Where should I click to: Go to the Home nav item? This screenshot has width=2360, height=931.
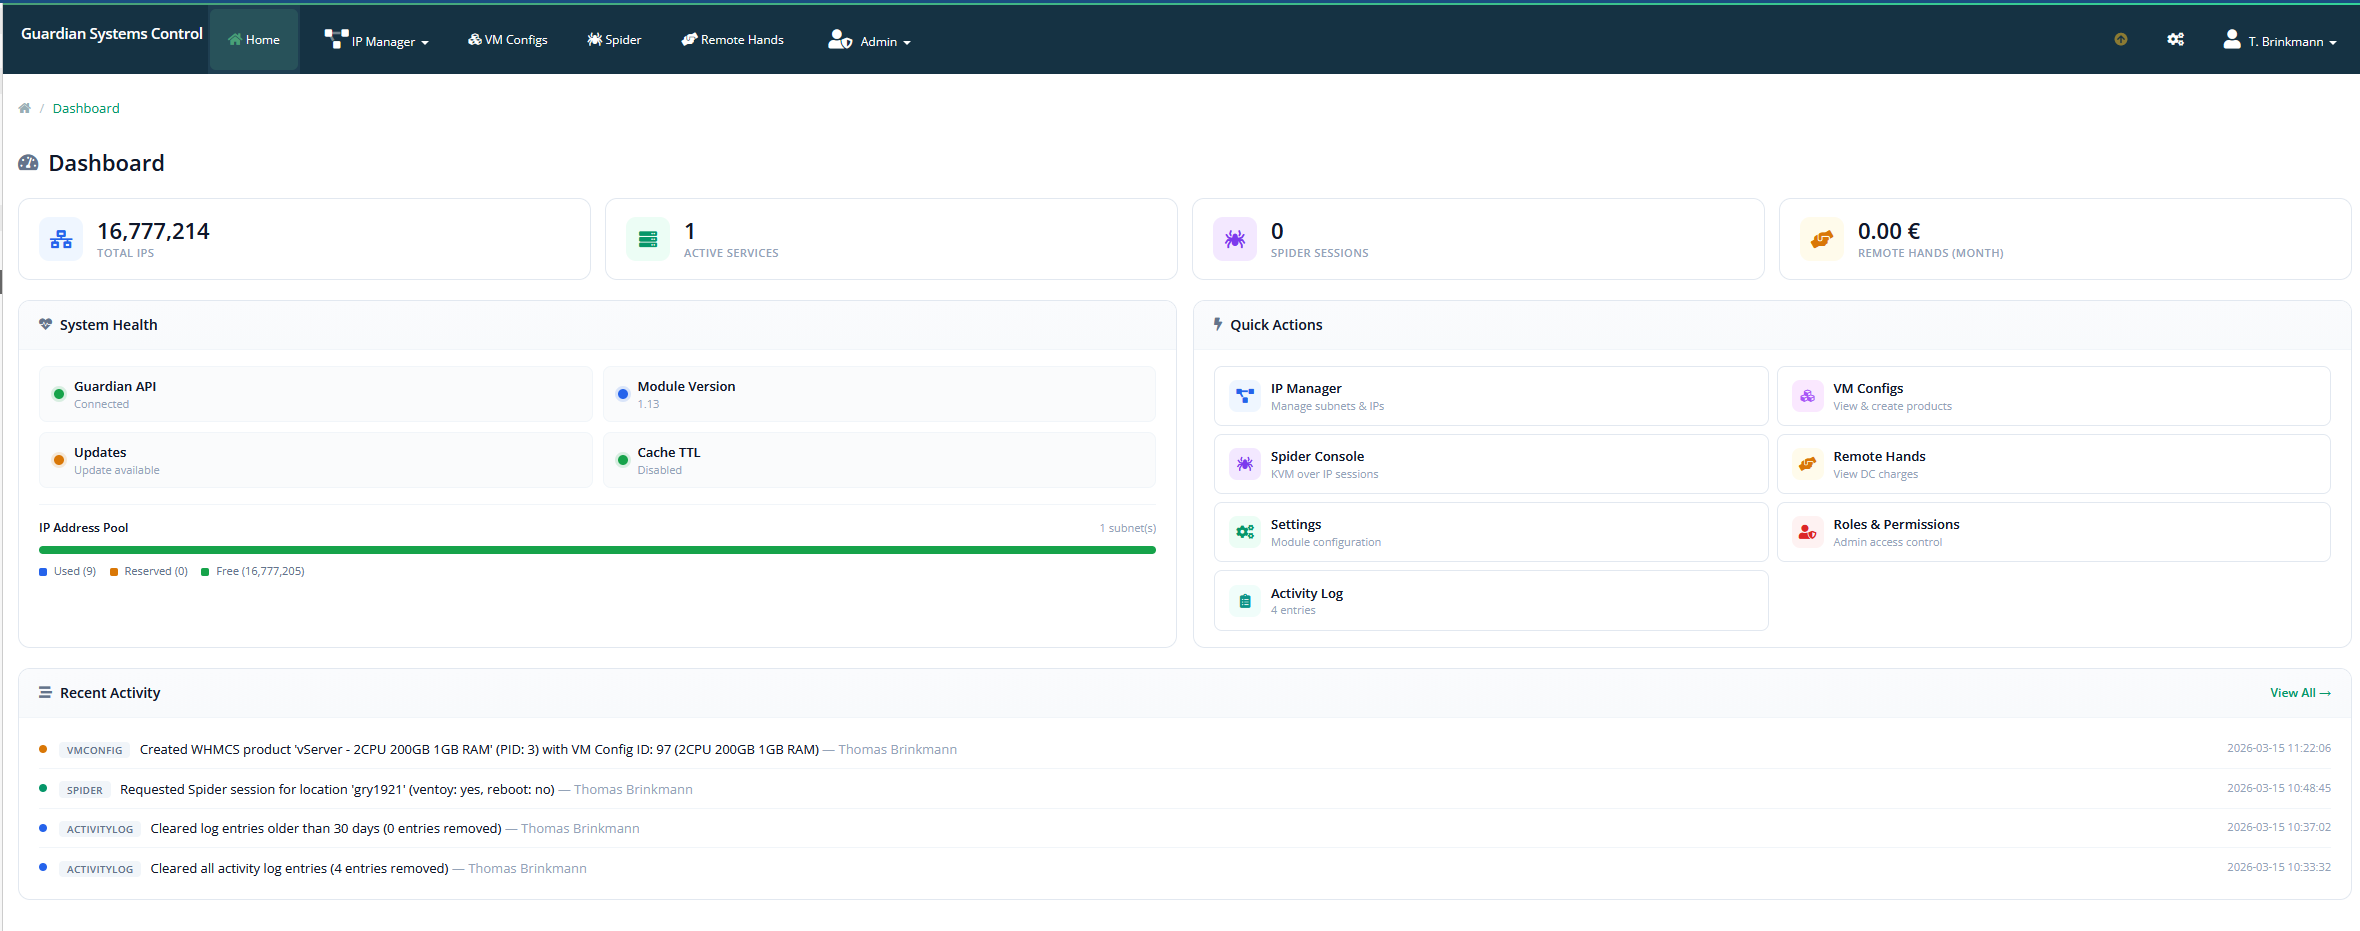(x=254, y=40)
